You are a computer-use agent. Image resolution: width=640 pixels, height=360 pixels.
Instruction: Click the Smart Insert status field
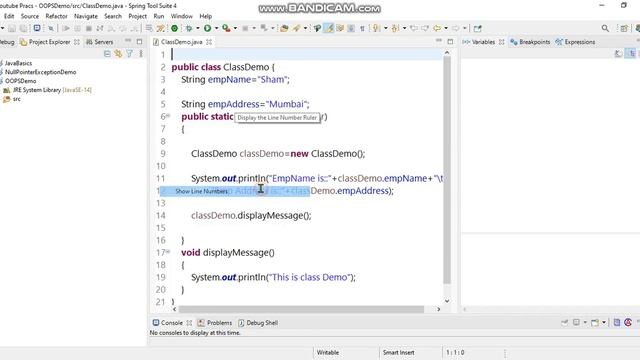click(x=398, y=353)
